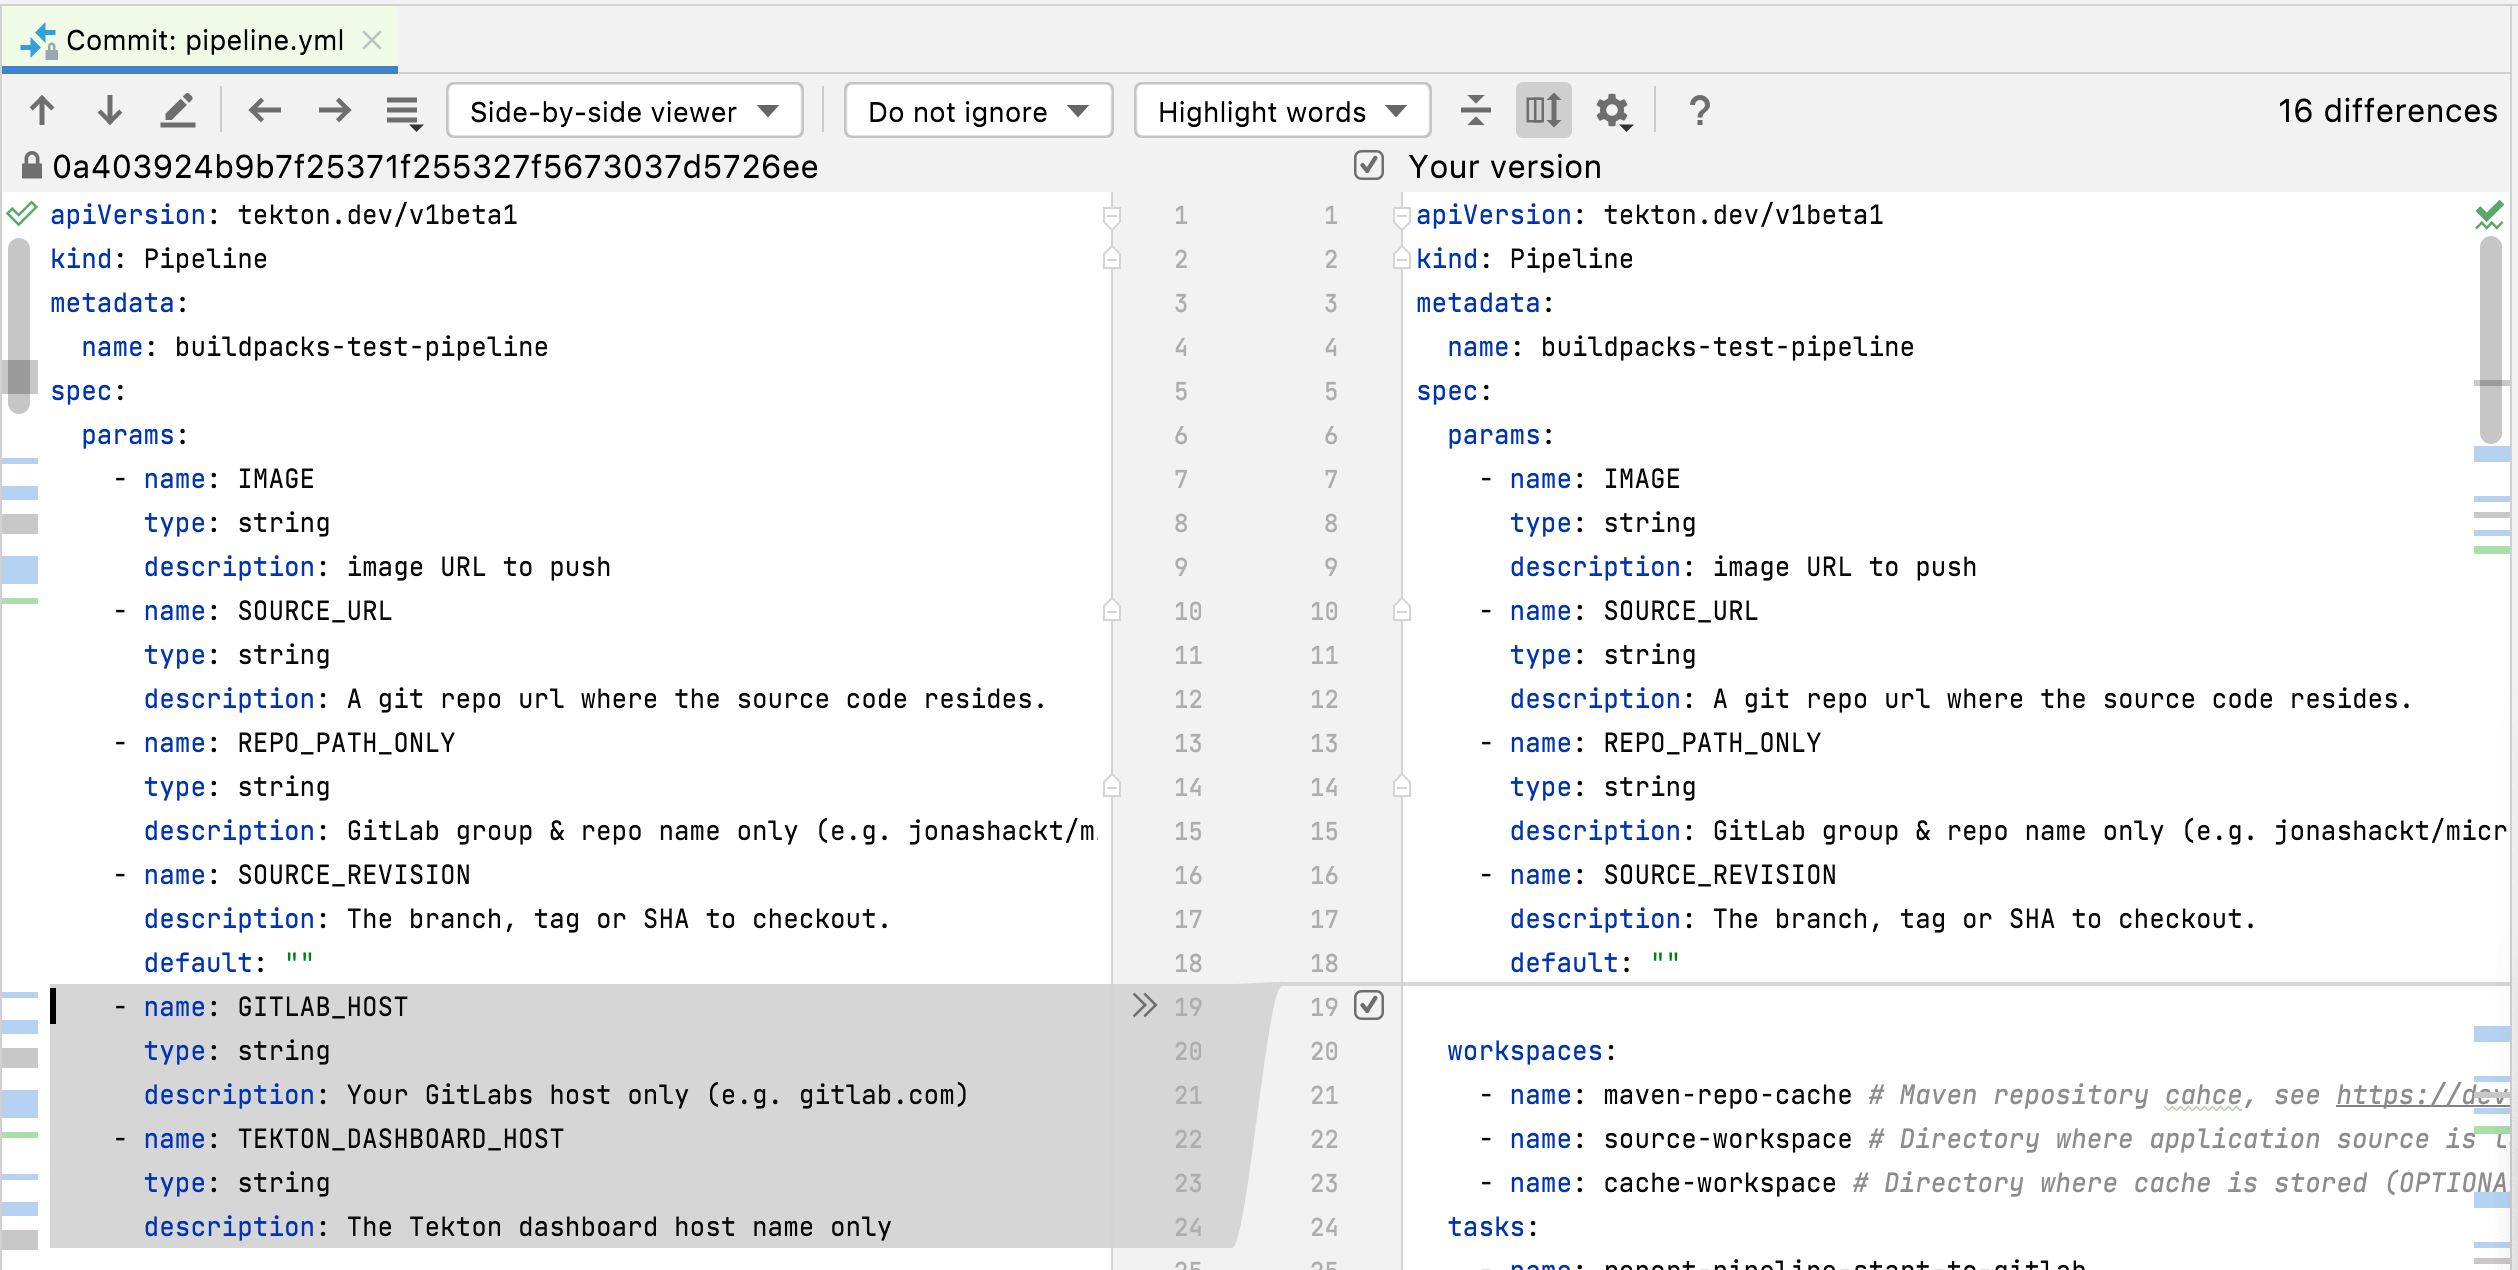Open Do not ignore dropdown
Image resolution: width=2518 pixels, height=1270 pixels.
click(978, 111)
